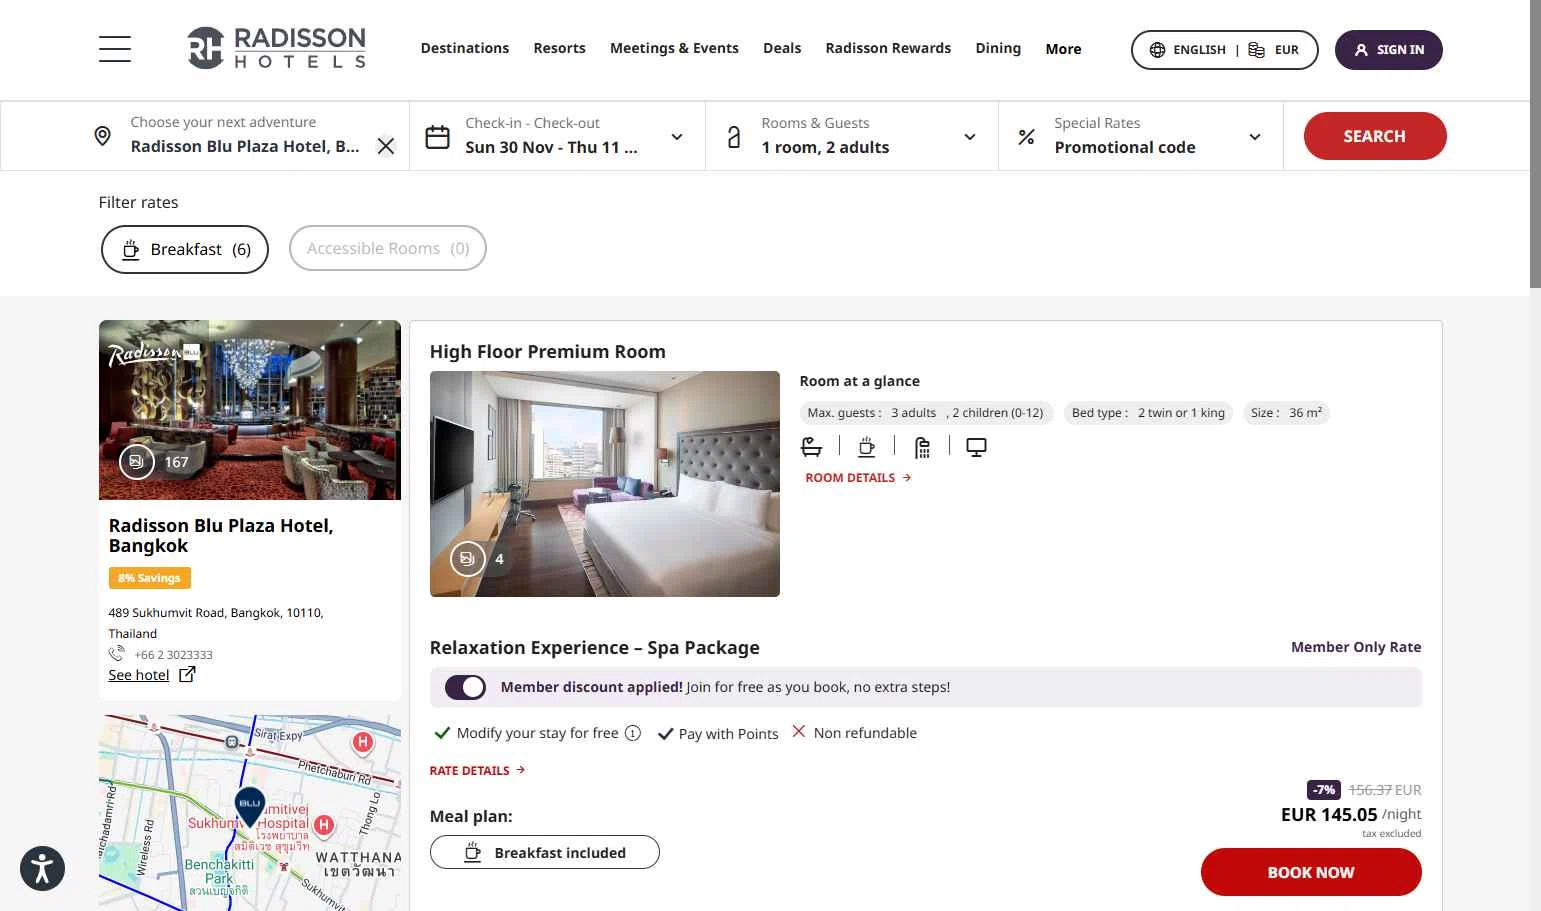Open Dining menu item

click(998, 48)
